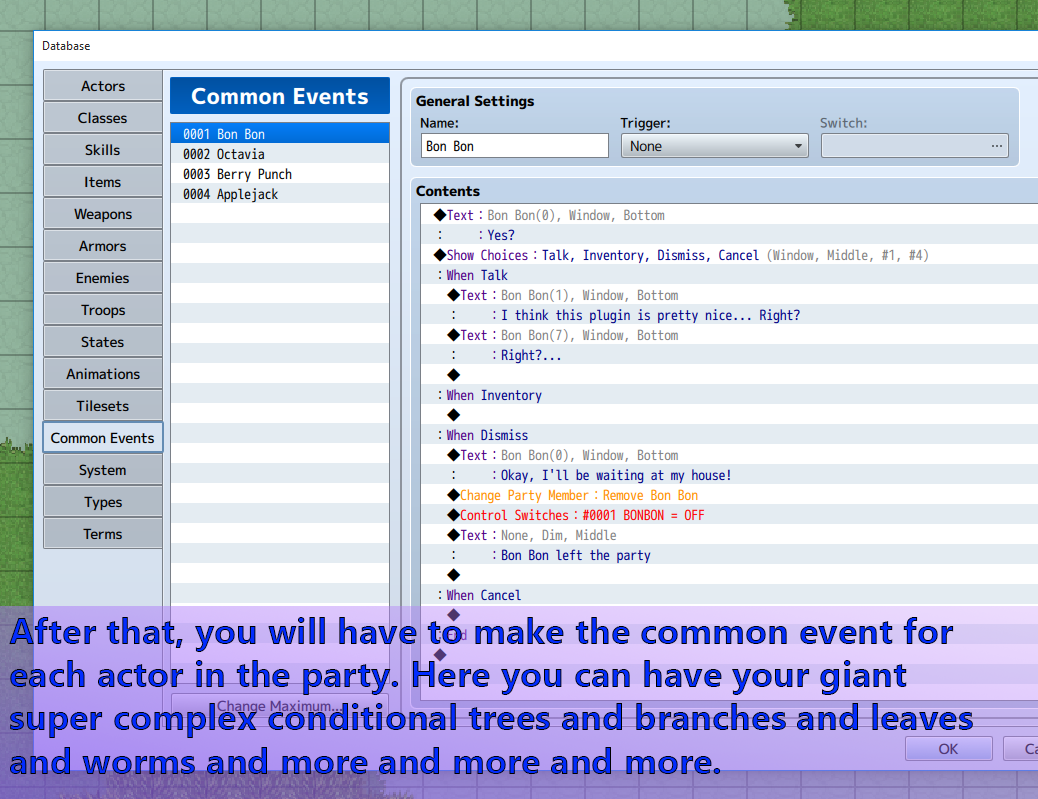Expand the Trigger dropdown
This screenshot has width=1038, height=799.
pos(714,146)
